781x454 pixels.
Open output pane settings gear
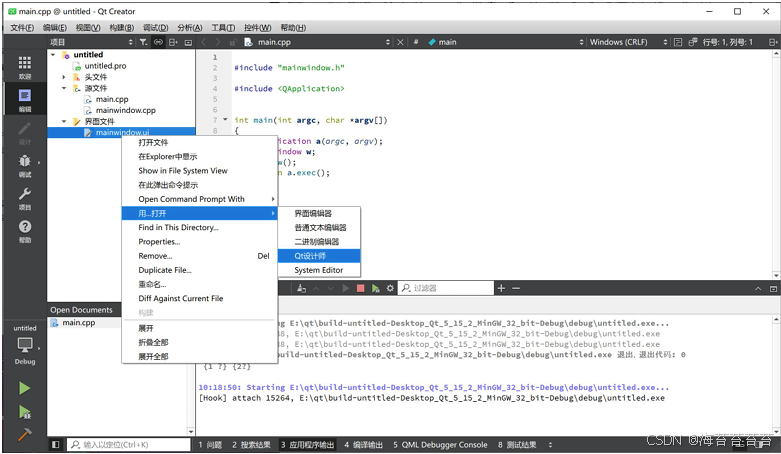click(x=390, y=288)
